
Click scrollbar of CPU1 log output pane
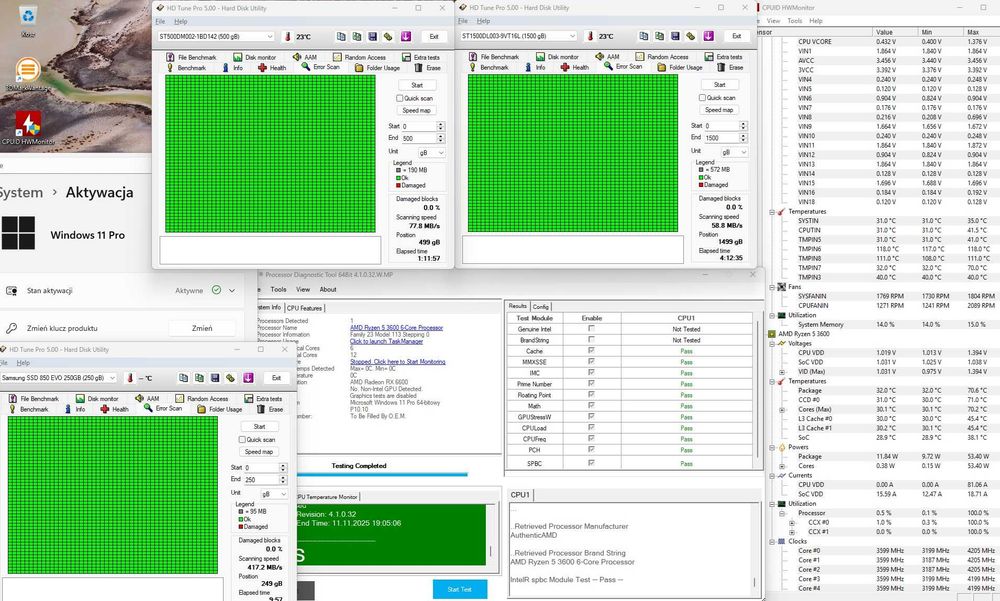[x=754, y=549]
